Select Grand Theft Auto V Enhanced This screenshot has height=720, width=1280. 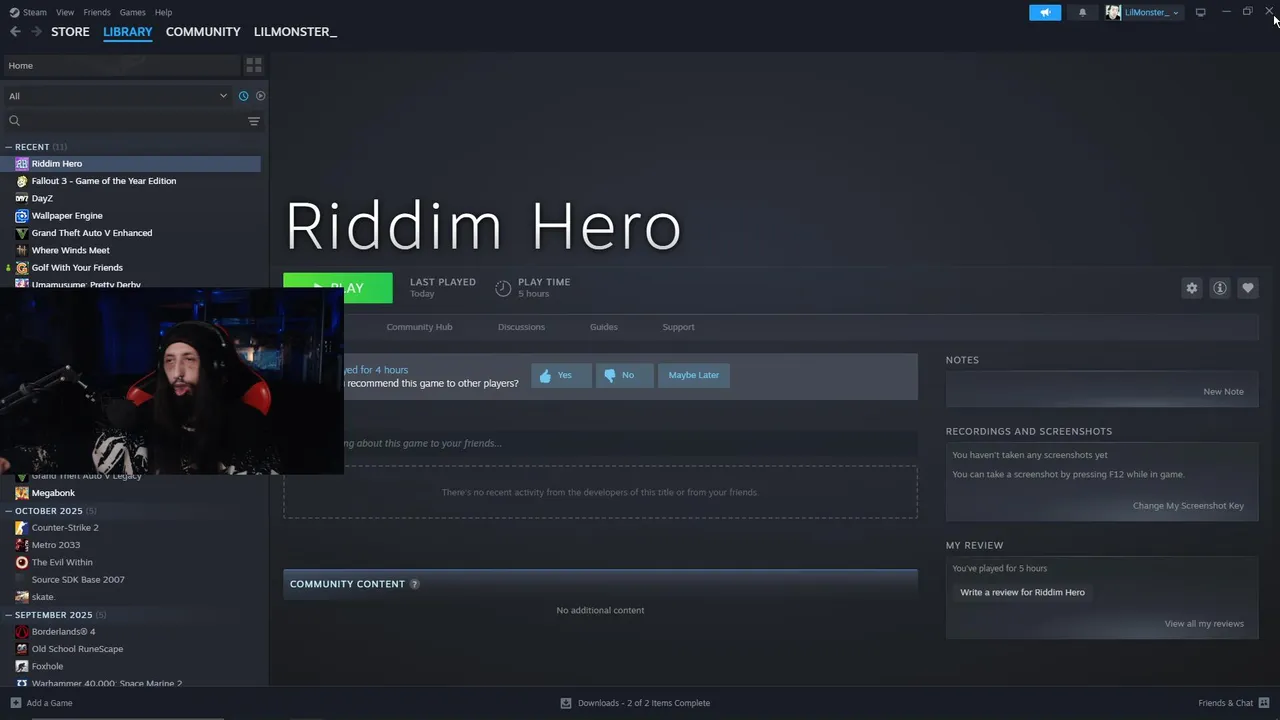pos(92,233)
